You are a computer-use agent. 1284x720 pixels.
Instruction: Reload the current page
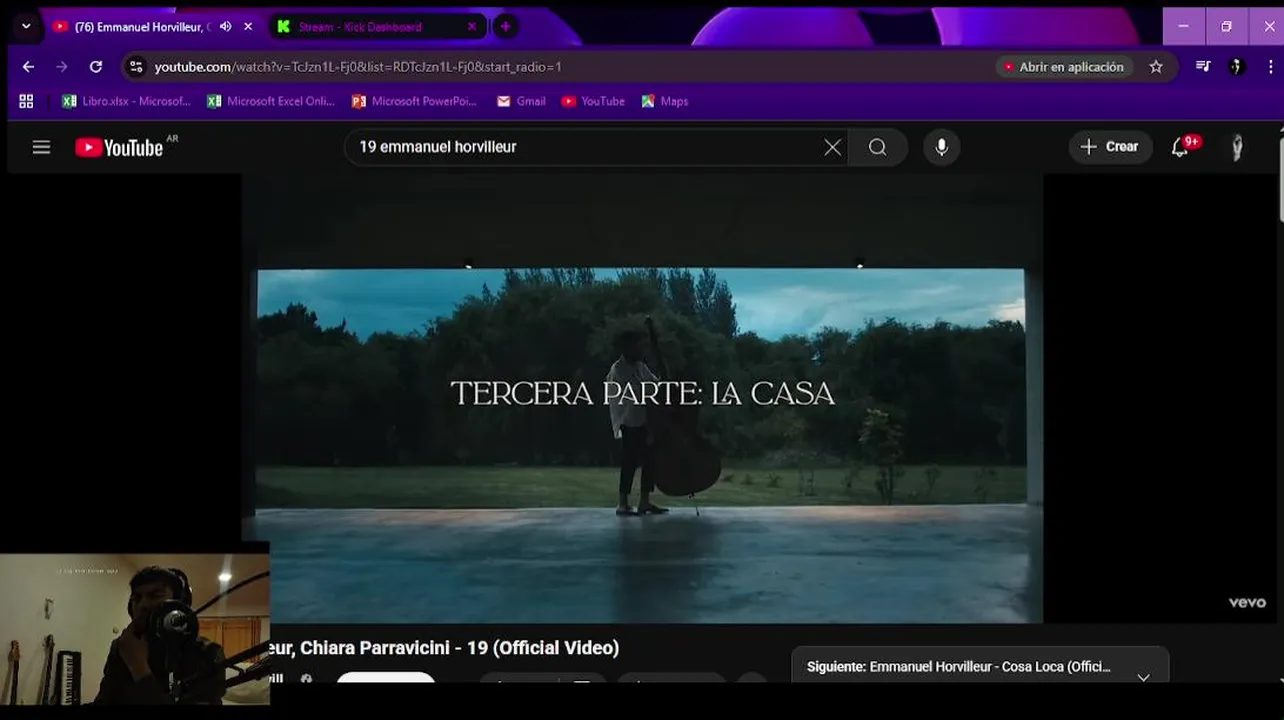point(96,67)
